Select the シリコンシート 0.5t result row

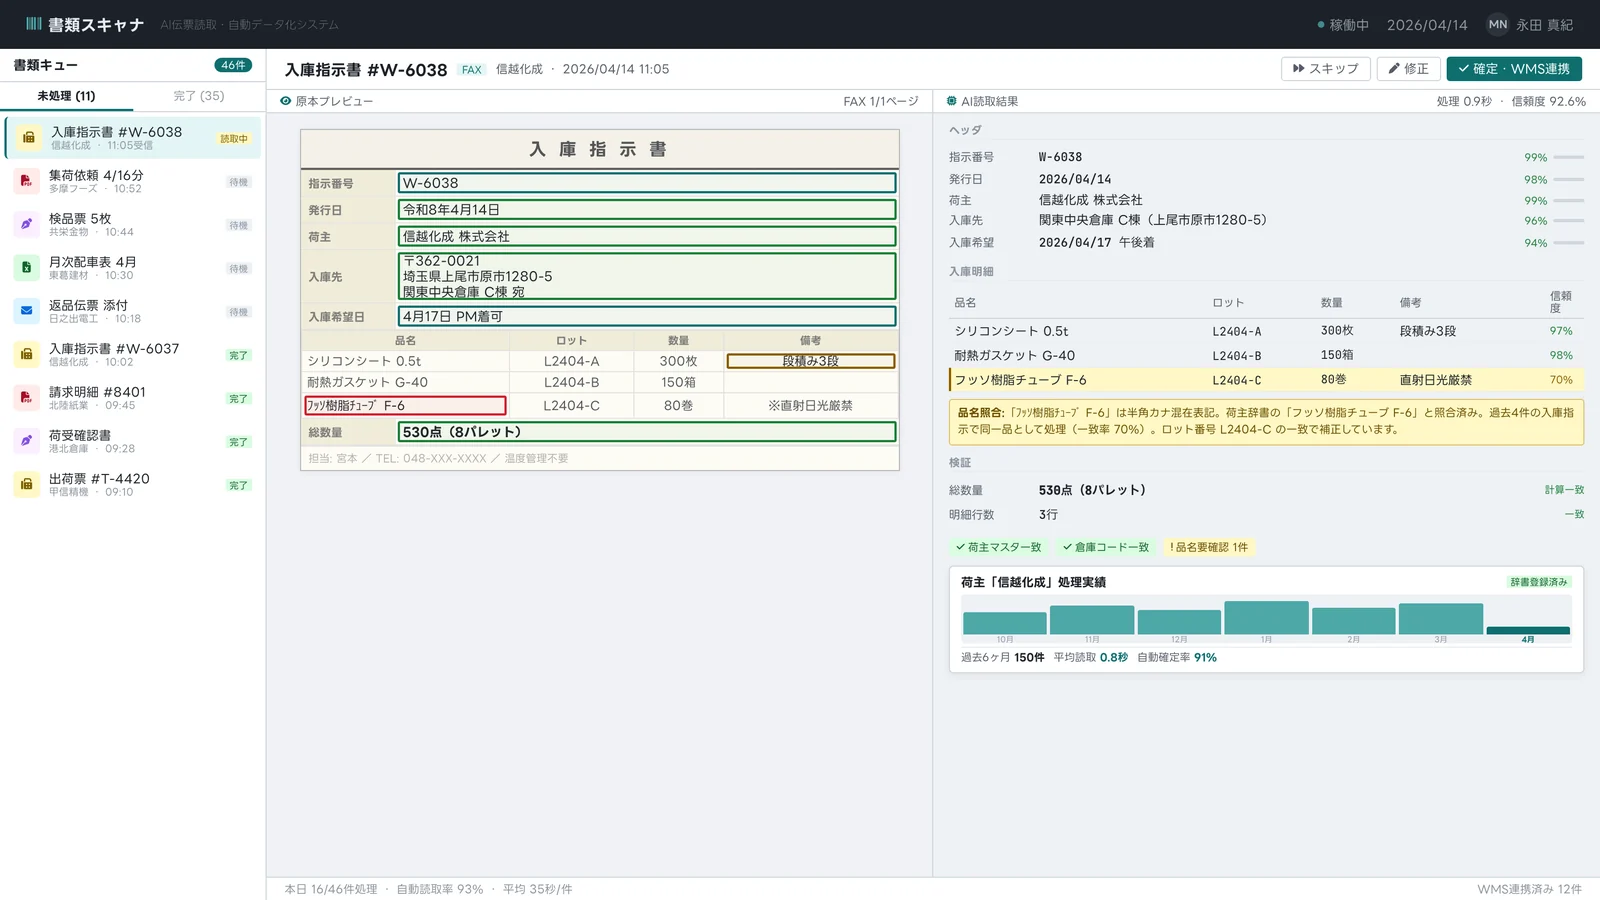click(1266, 331)
